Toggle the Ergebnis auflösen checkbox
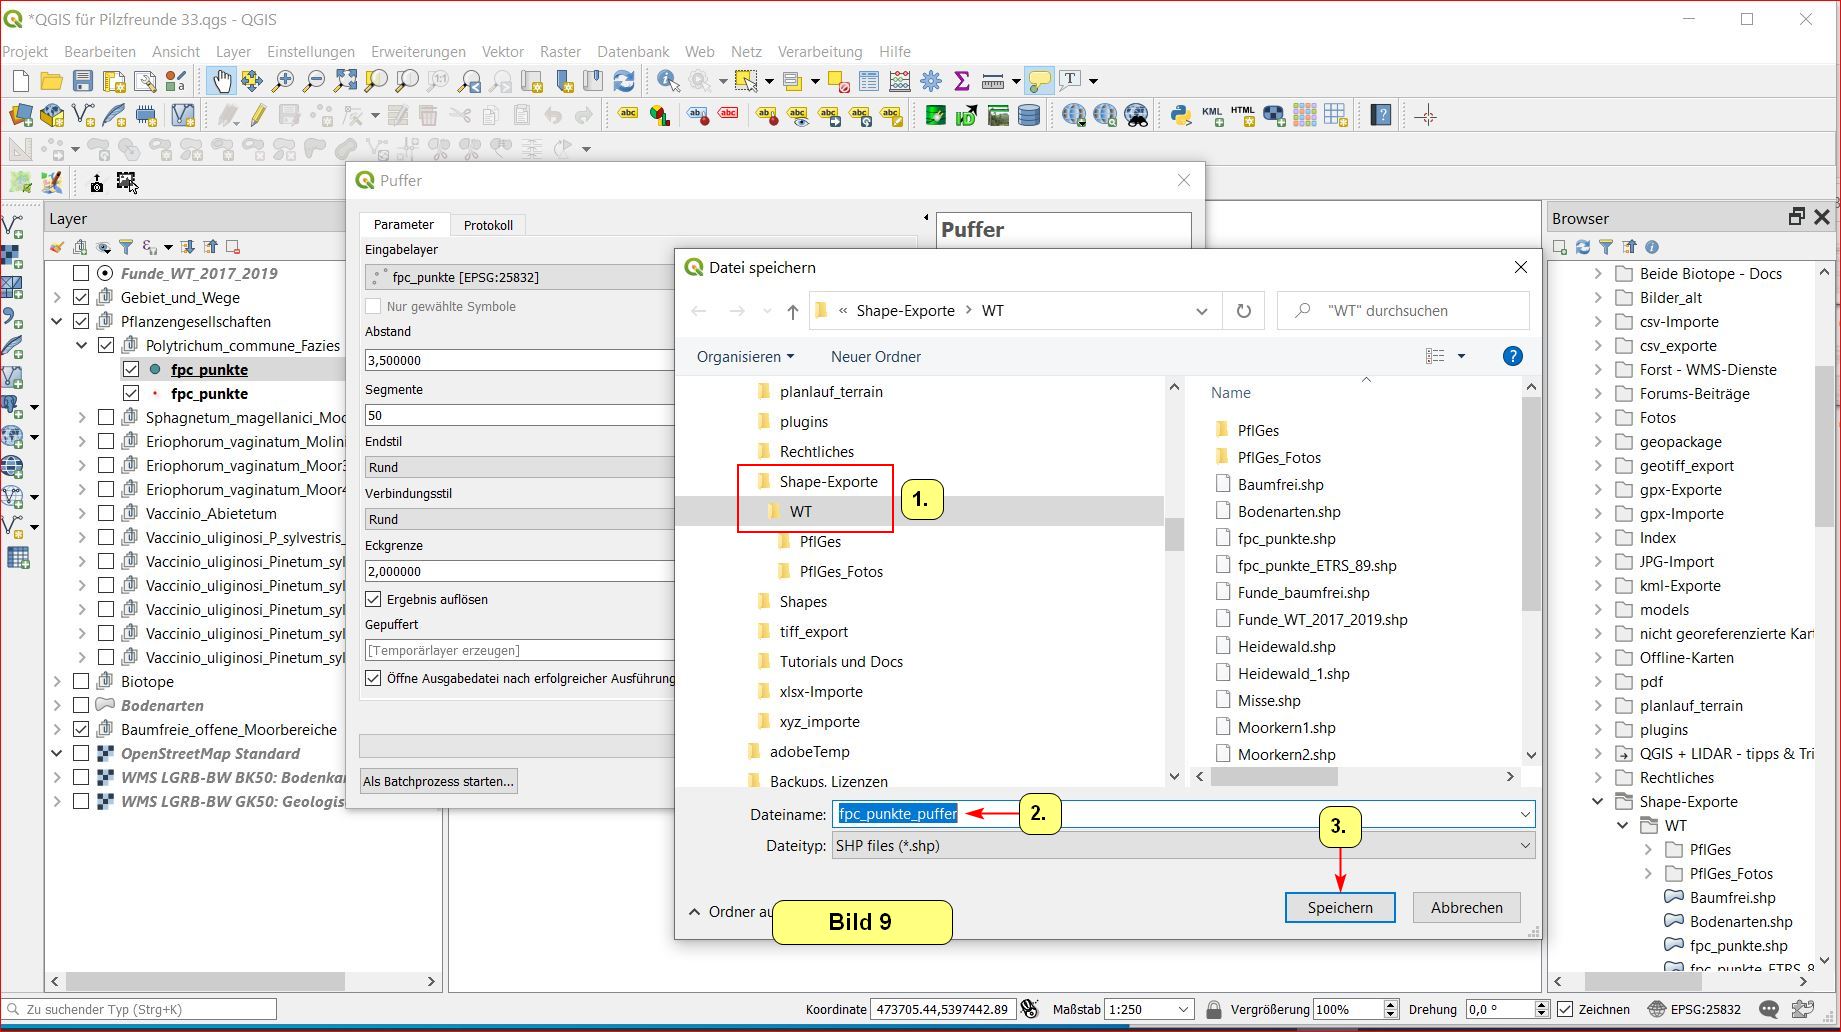Viewport: 1841px width, 1032px height. pyautogui.click(x=374, y=599)
